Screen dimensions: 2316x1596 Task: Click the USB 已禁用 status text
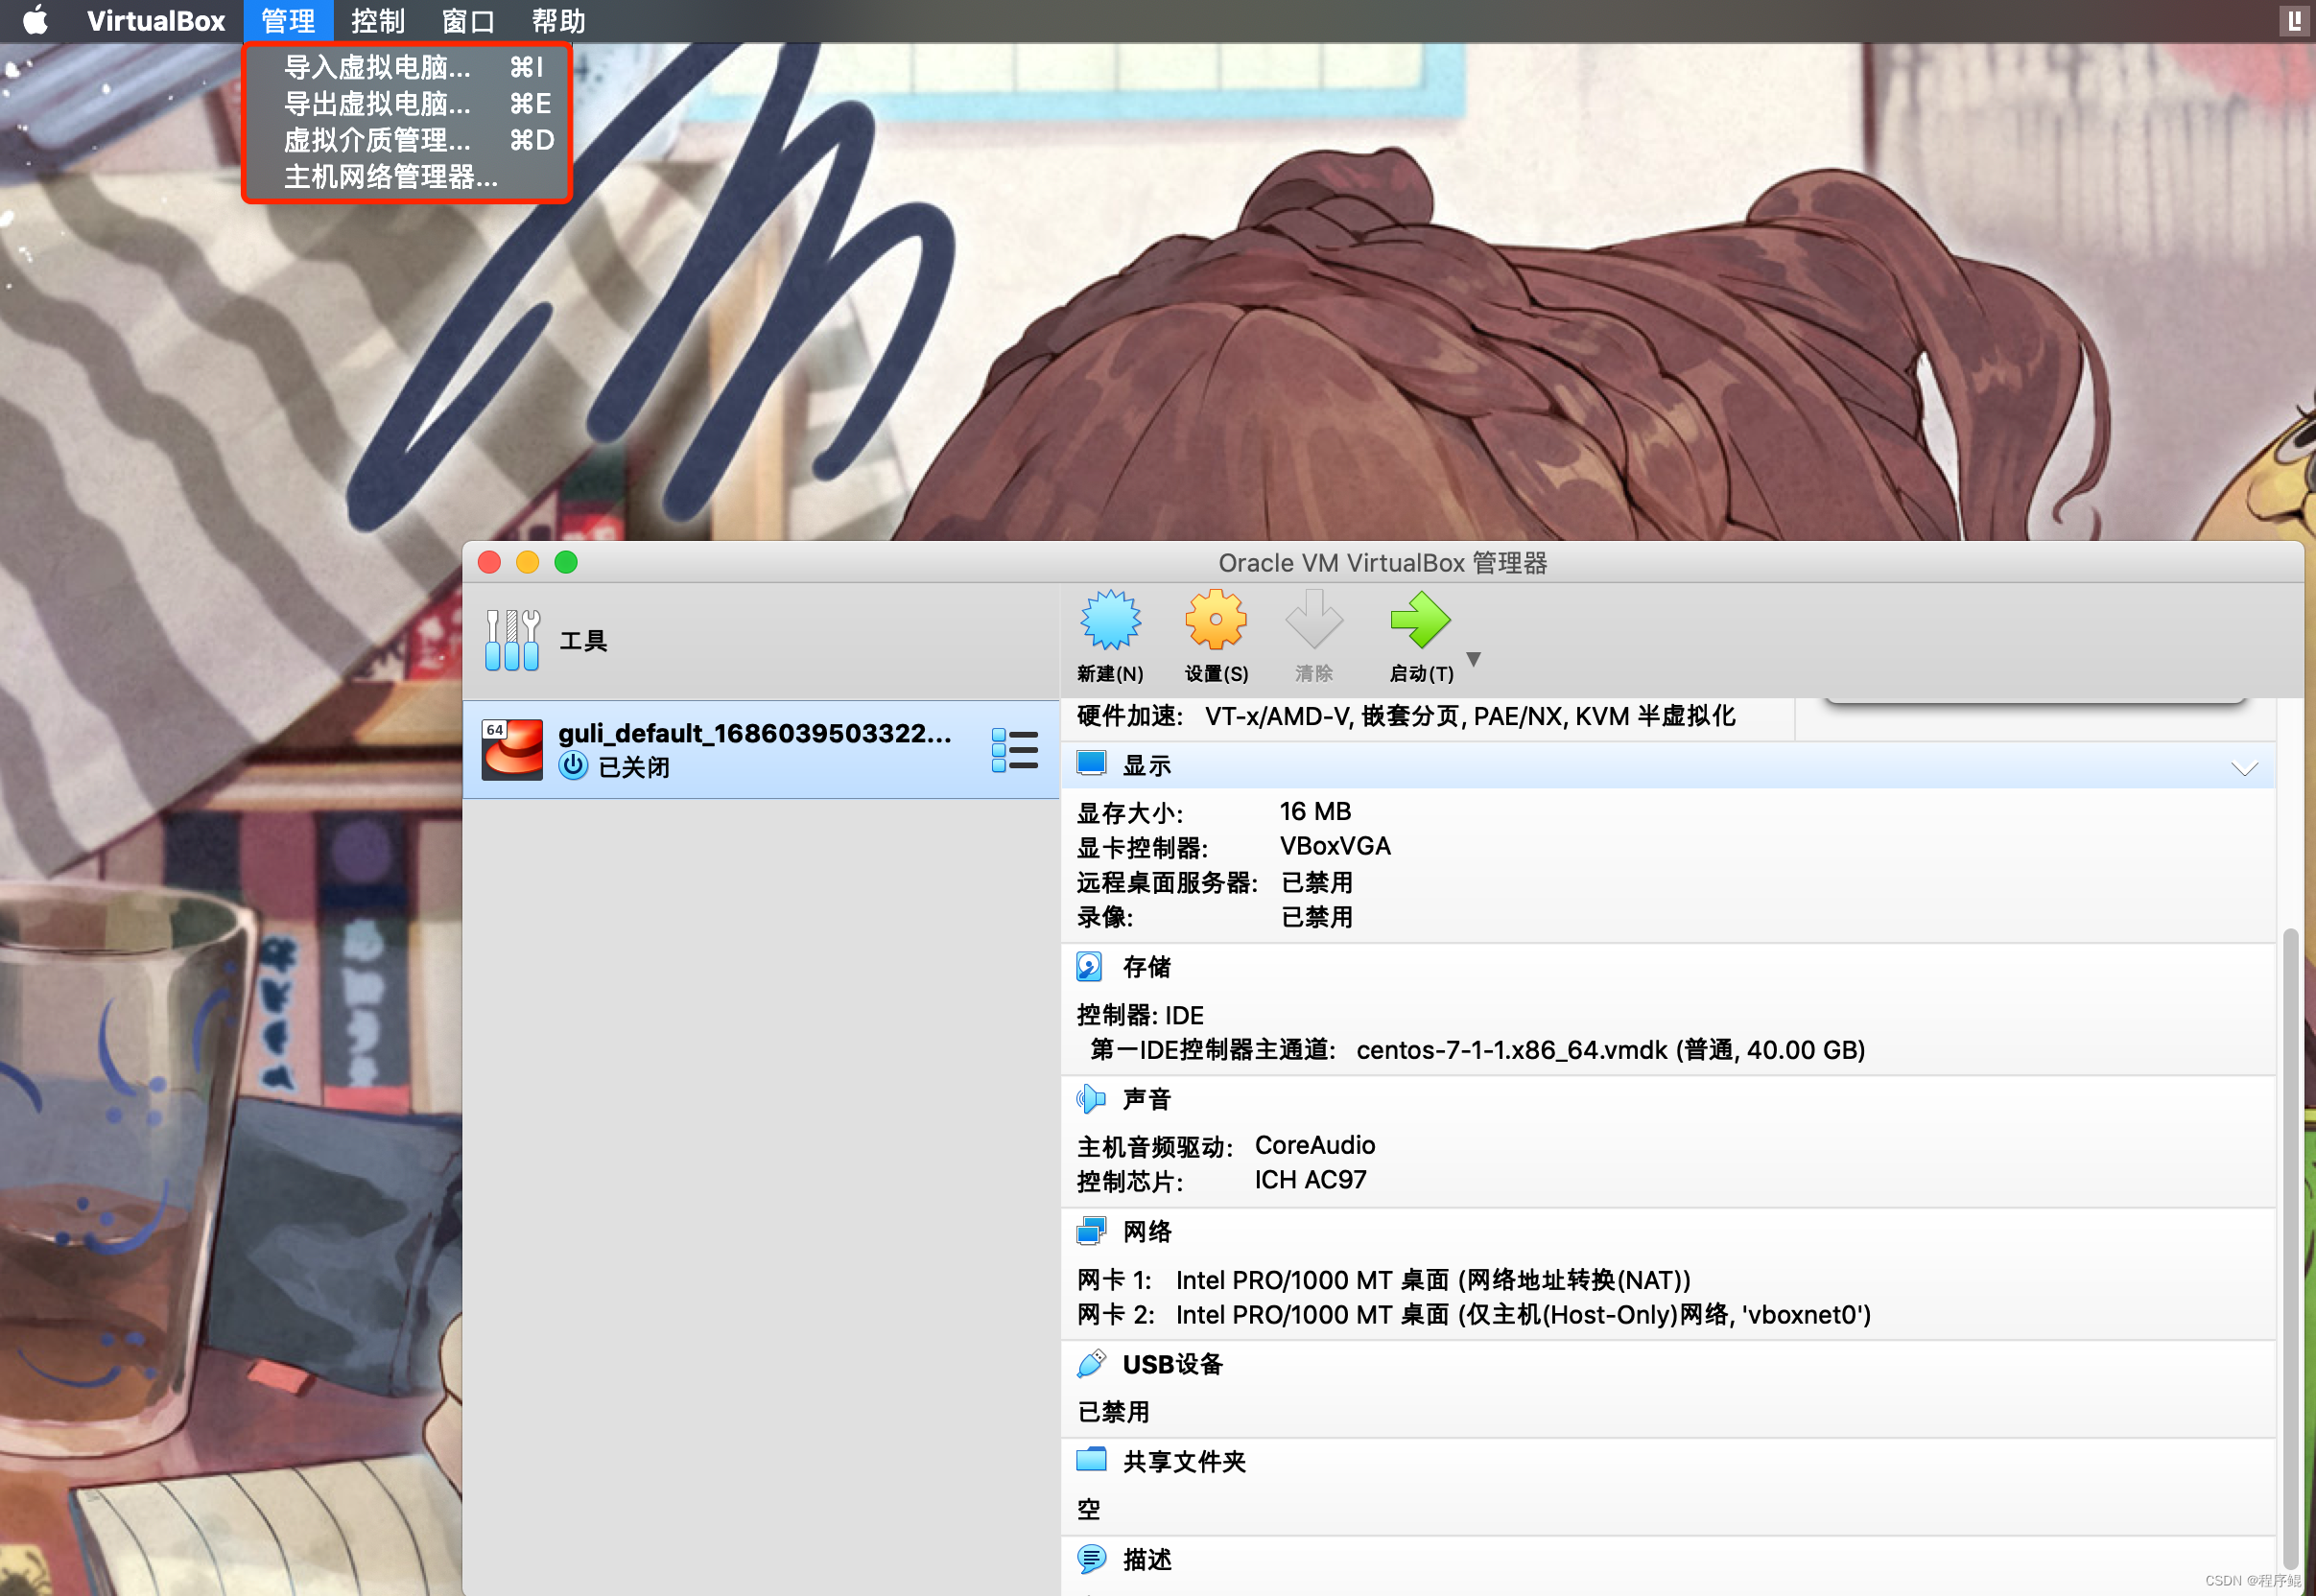(1113, 1411)
